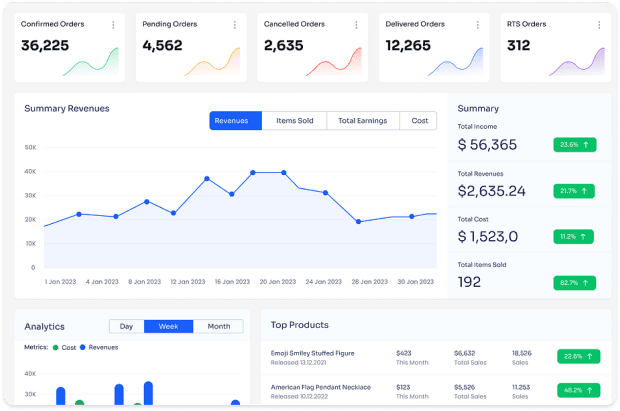Click the Total Income 23.6% badge
620x411 pixels.
576,144
